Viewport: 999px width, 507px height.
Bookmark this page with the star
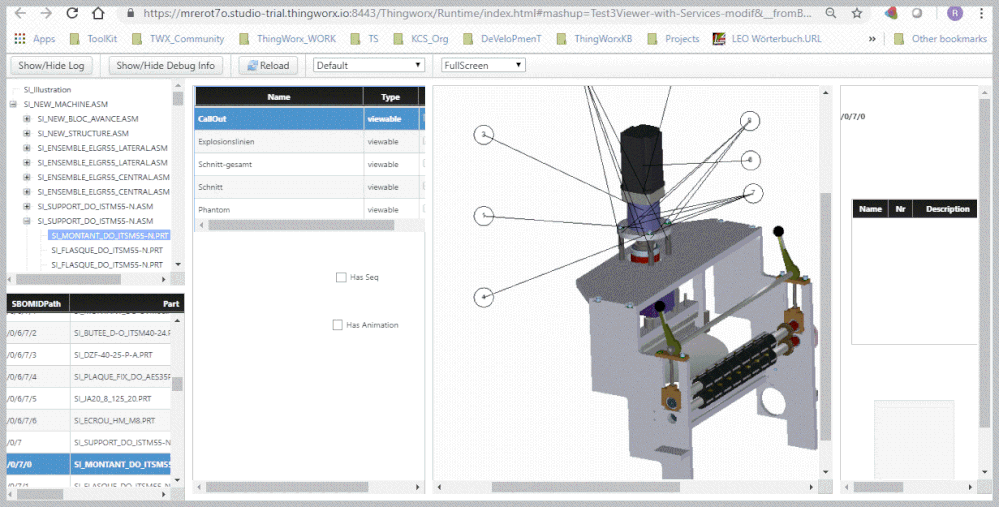857,13
